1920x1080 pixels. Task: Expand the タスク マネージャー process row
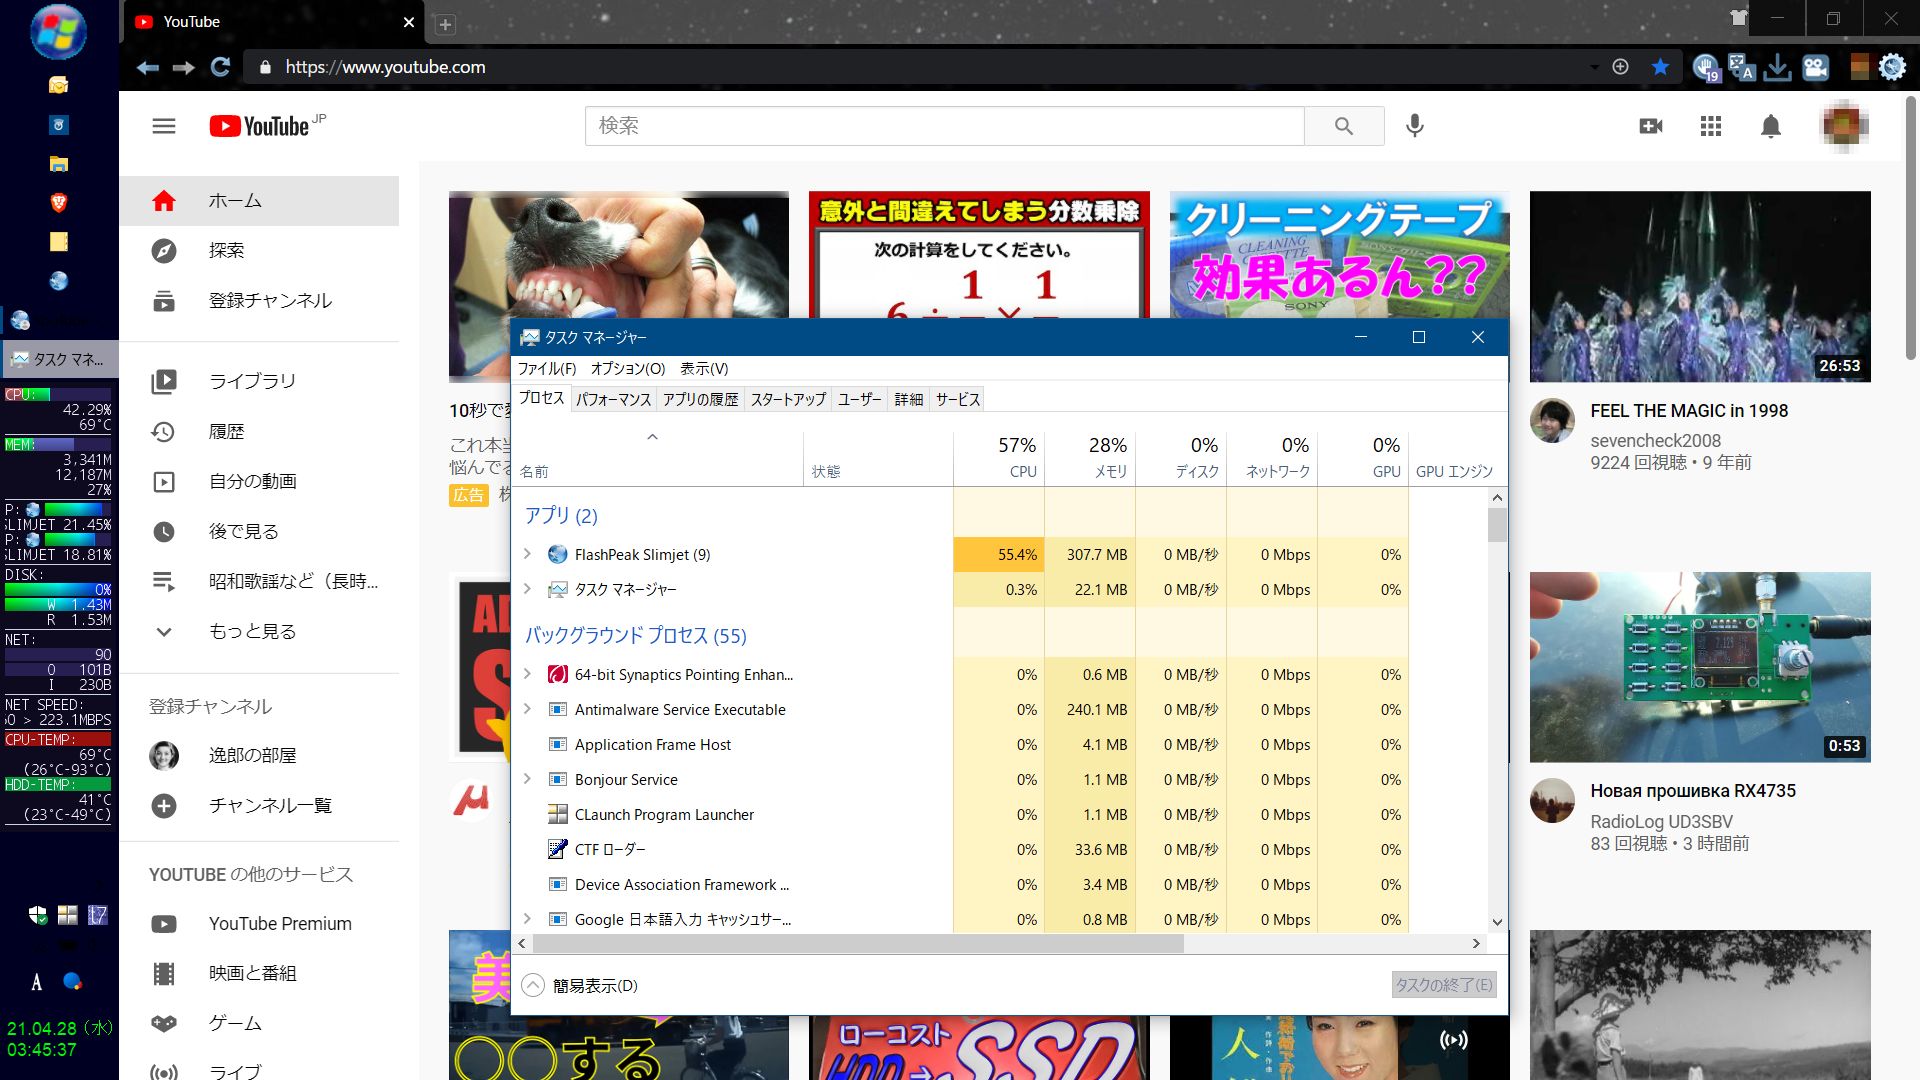pyautogui.click(x=527, y=589)
